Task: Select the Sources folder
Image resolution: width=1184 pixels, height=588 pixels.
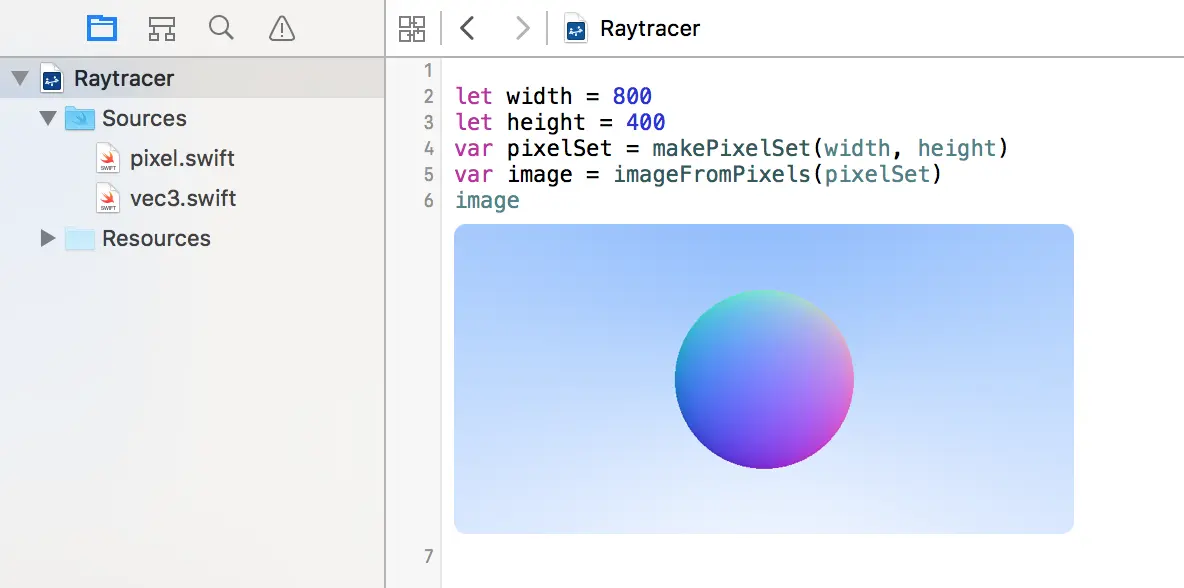Action: click(x=145, y=118)
